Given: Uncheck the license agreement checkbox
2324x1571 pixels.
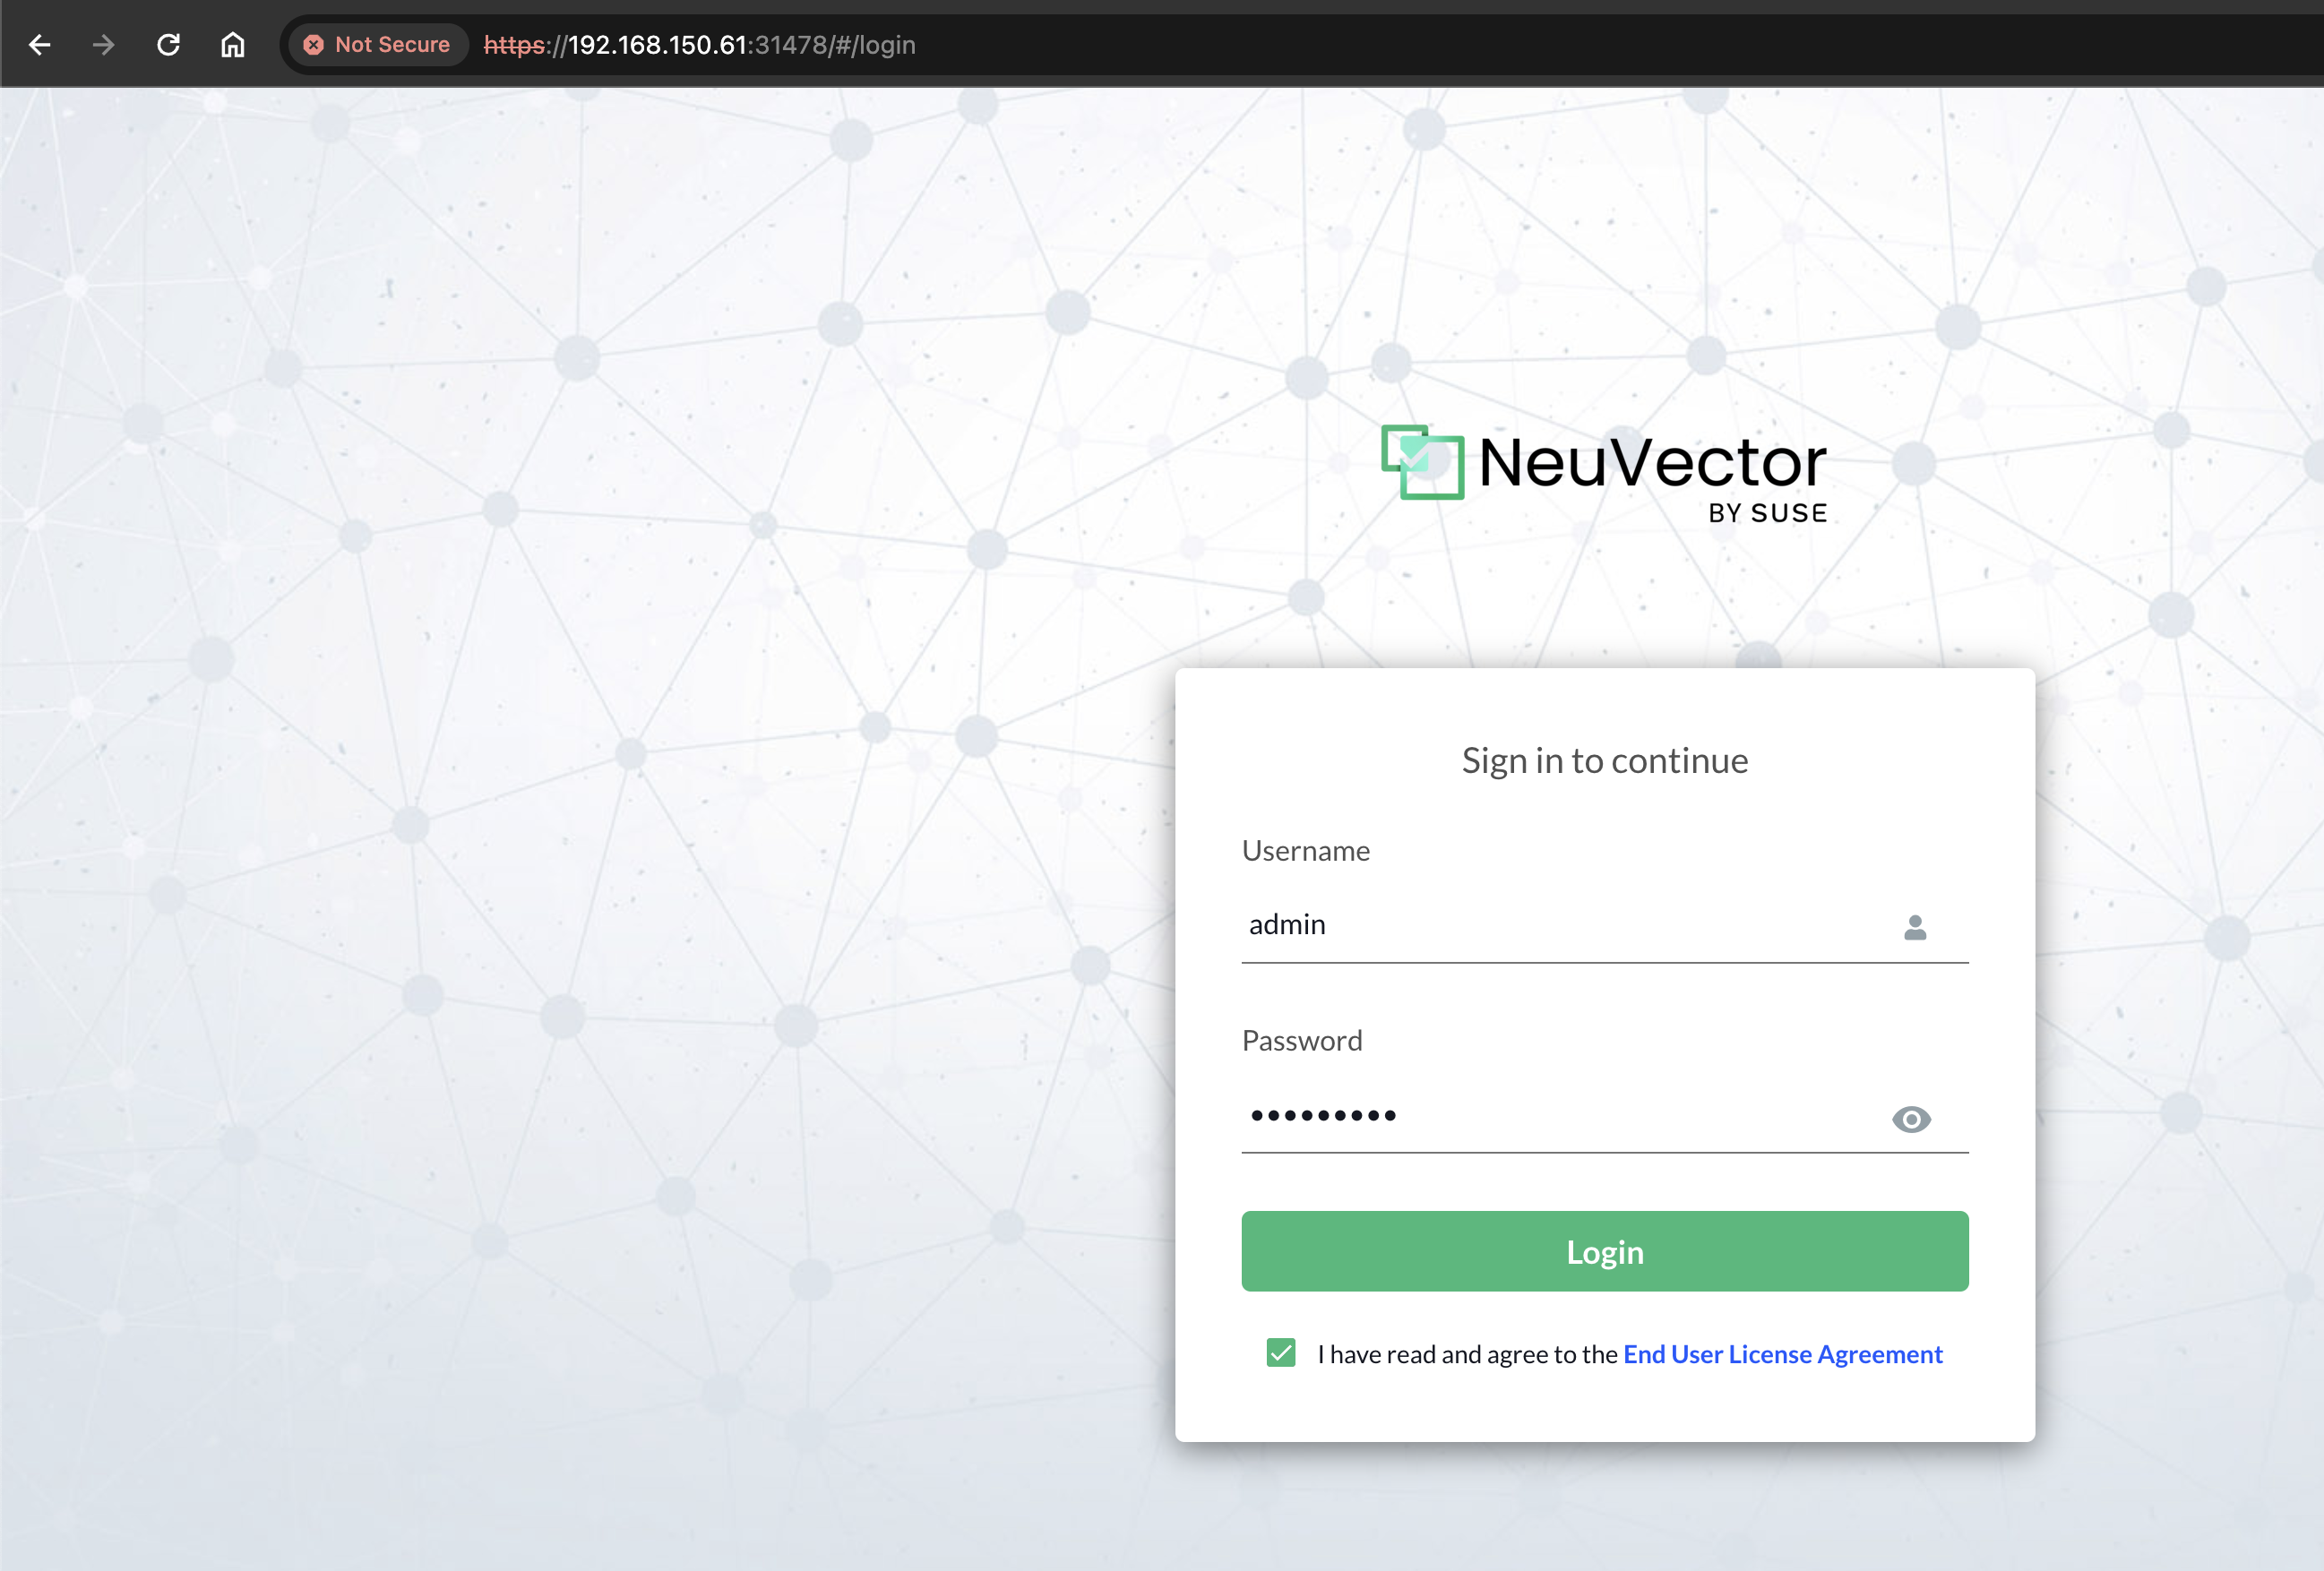Looking at the screenshot, I should (1280, 1353).
